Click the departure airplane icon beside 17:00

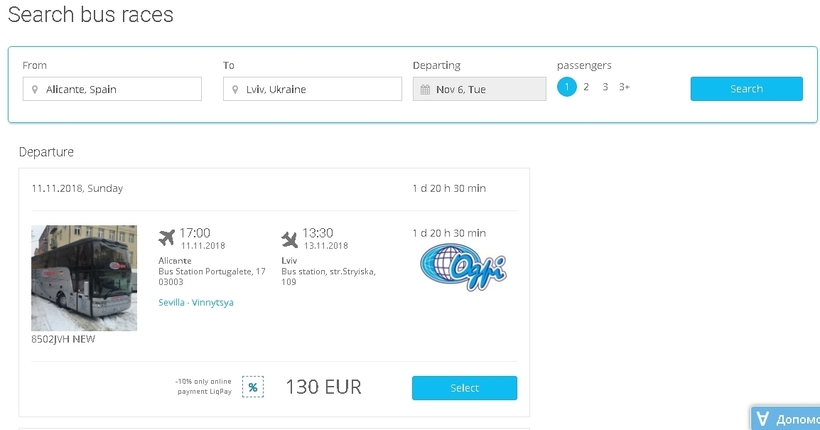point(166,237)
